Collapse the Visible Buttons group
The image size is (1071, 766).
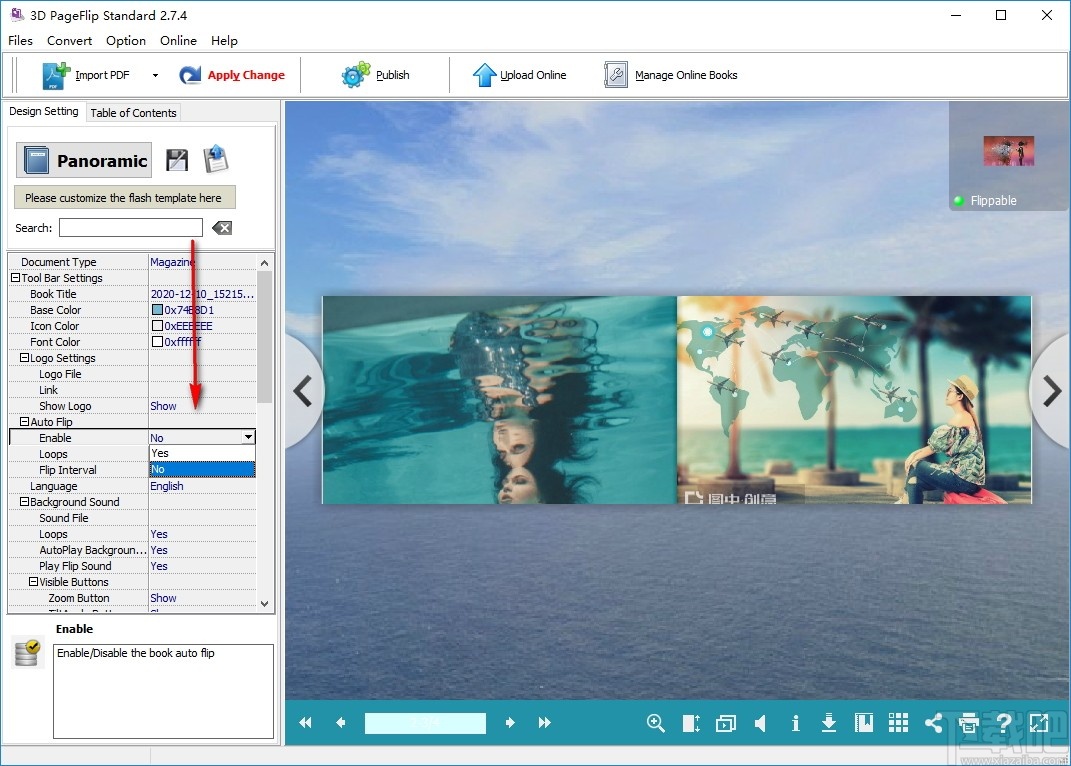coord(33,582)
